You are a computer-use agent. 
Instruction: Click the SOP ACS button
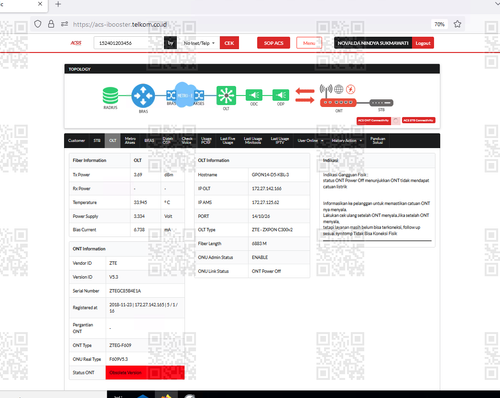tap(273, 43)
